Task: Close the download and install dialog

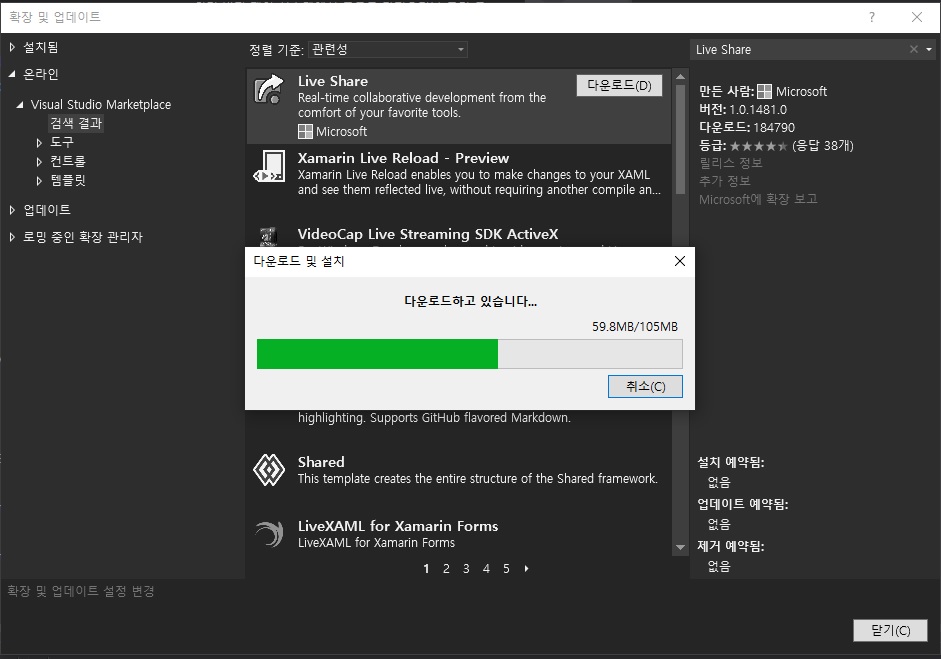Action: tap(679, 261)
